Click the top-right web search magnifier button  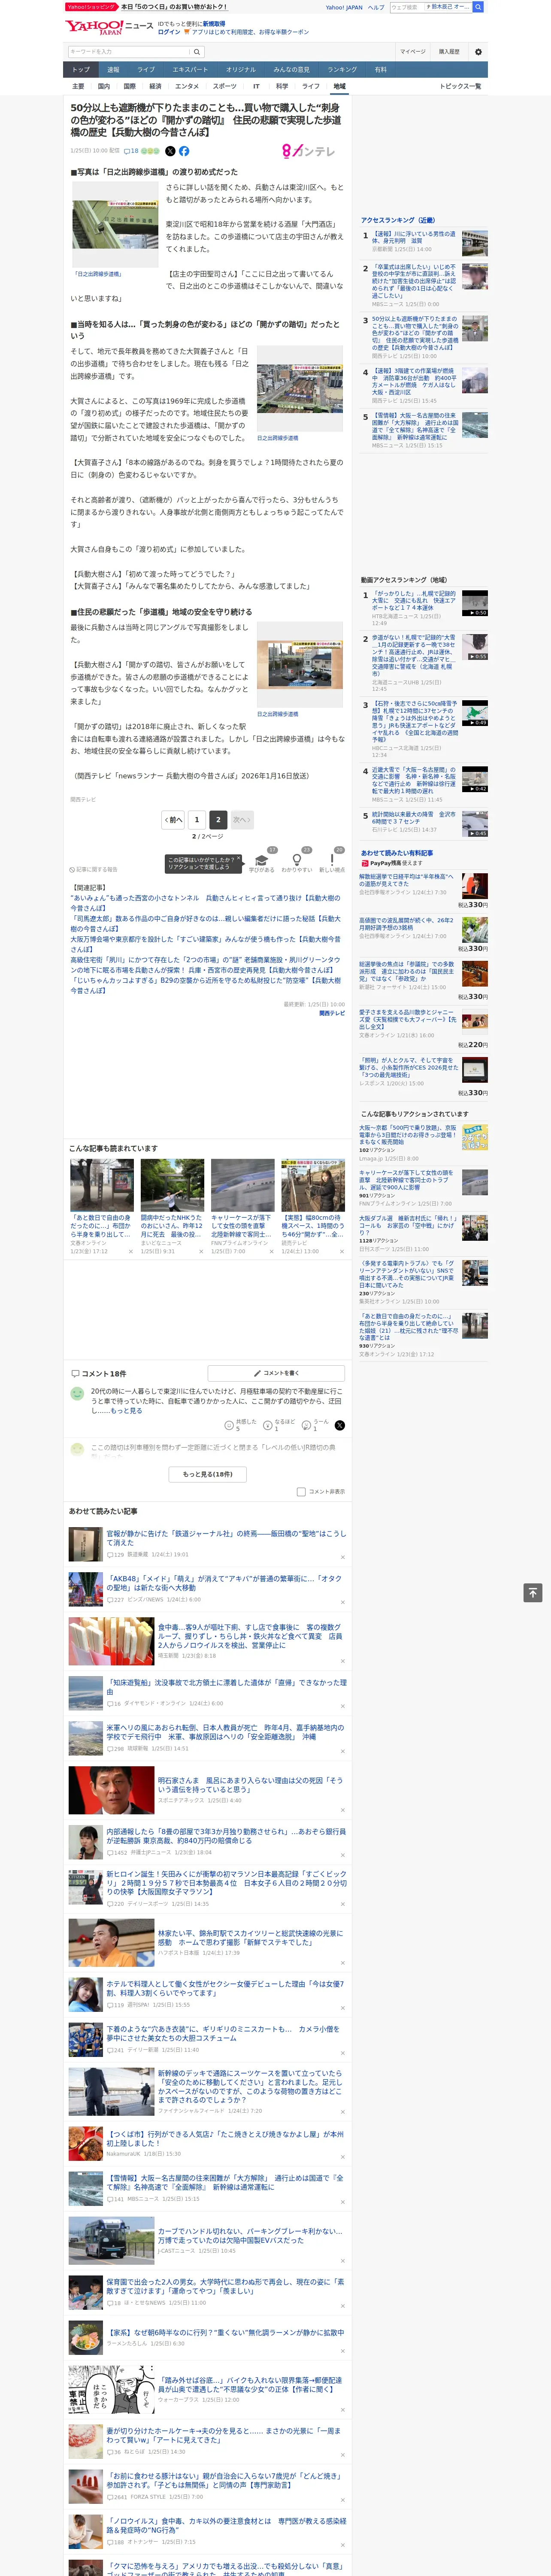[478, 7]
